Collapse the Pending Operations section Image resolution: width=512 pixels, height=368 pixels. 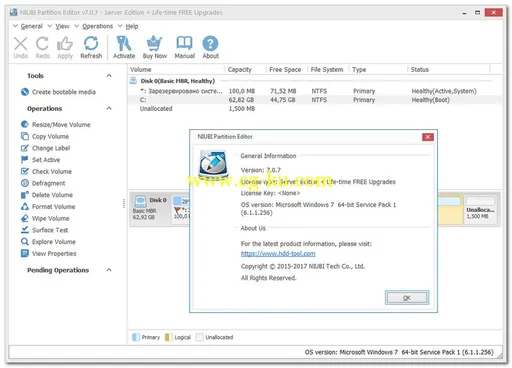[109, 270]
